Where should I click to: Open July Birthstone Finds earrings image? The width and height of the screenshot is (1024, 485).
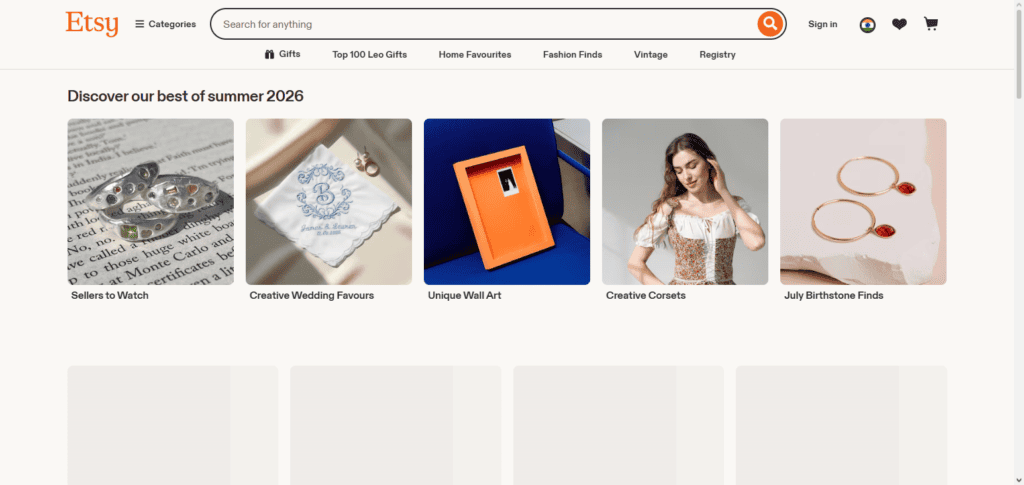point(863,202)
